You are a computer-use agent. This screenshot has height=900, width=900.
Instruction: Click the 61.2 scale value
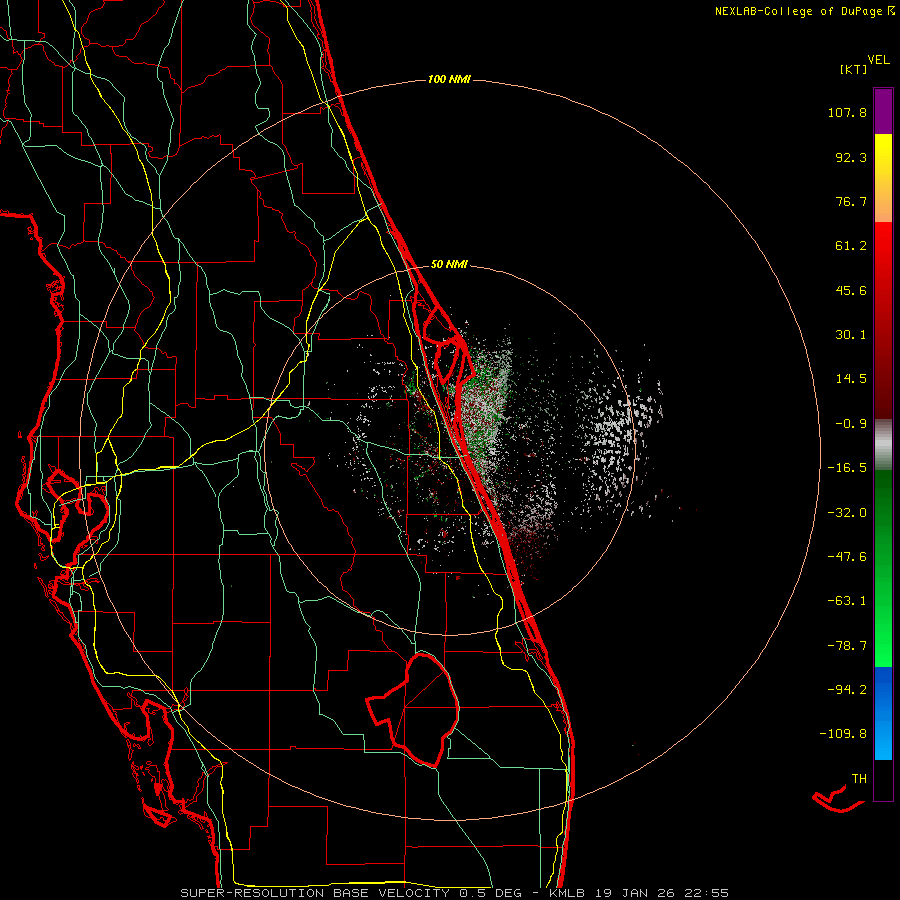(x=851, y=246)
